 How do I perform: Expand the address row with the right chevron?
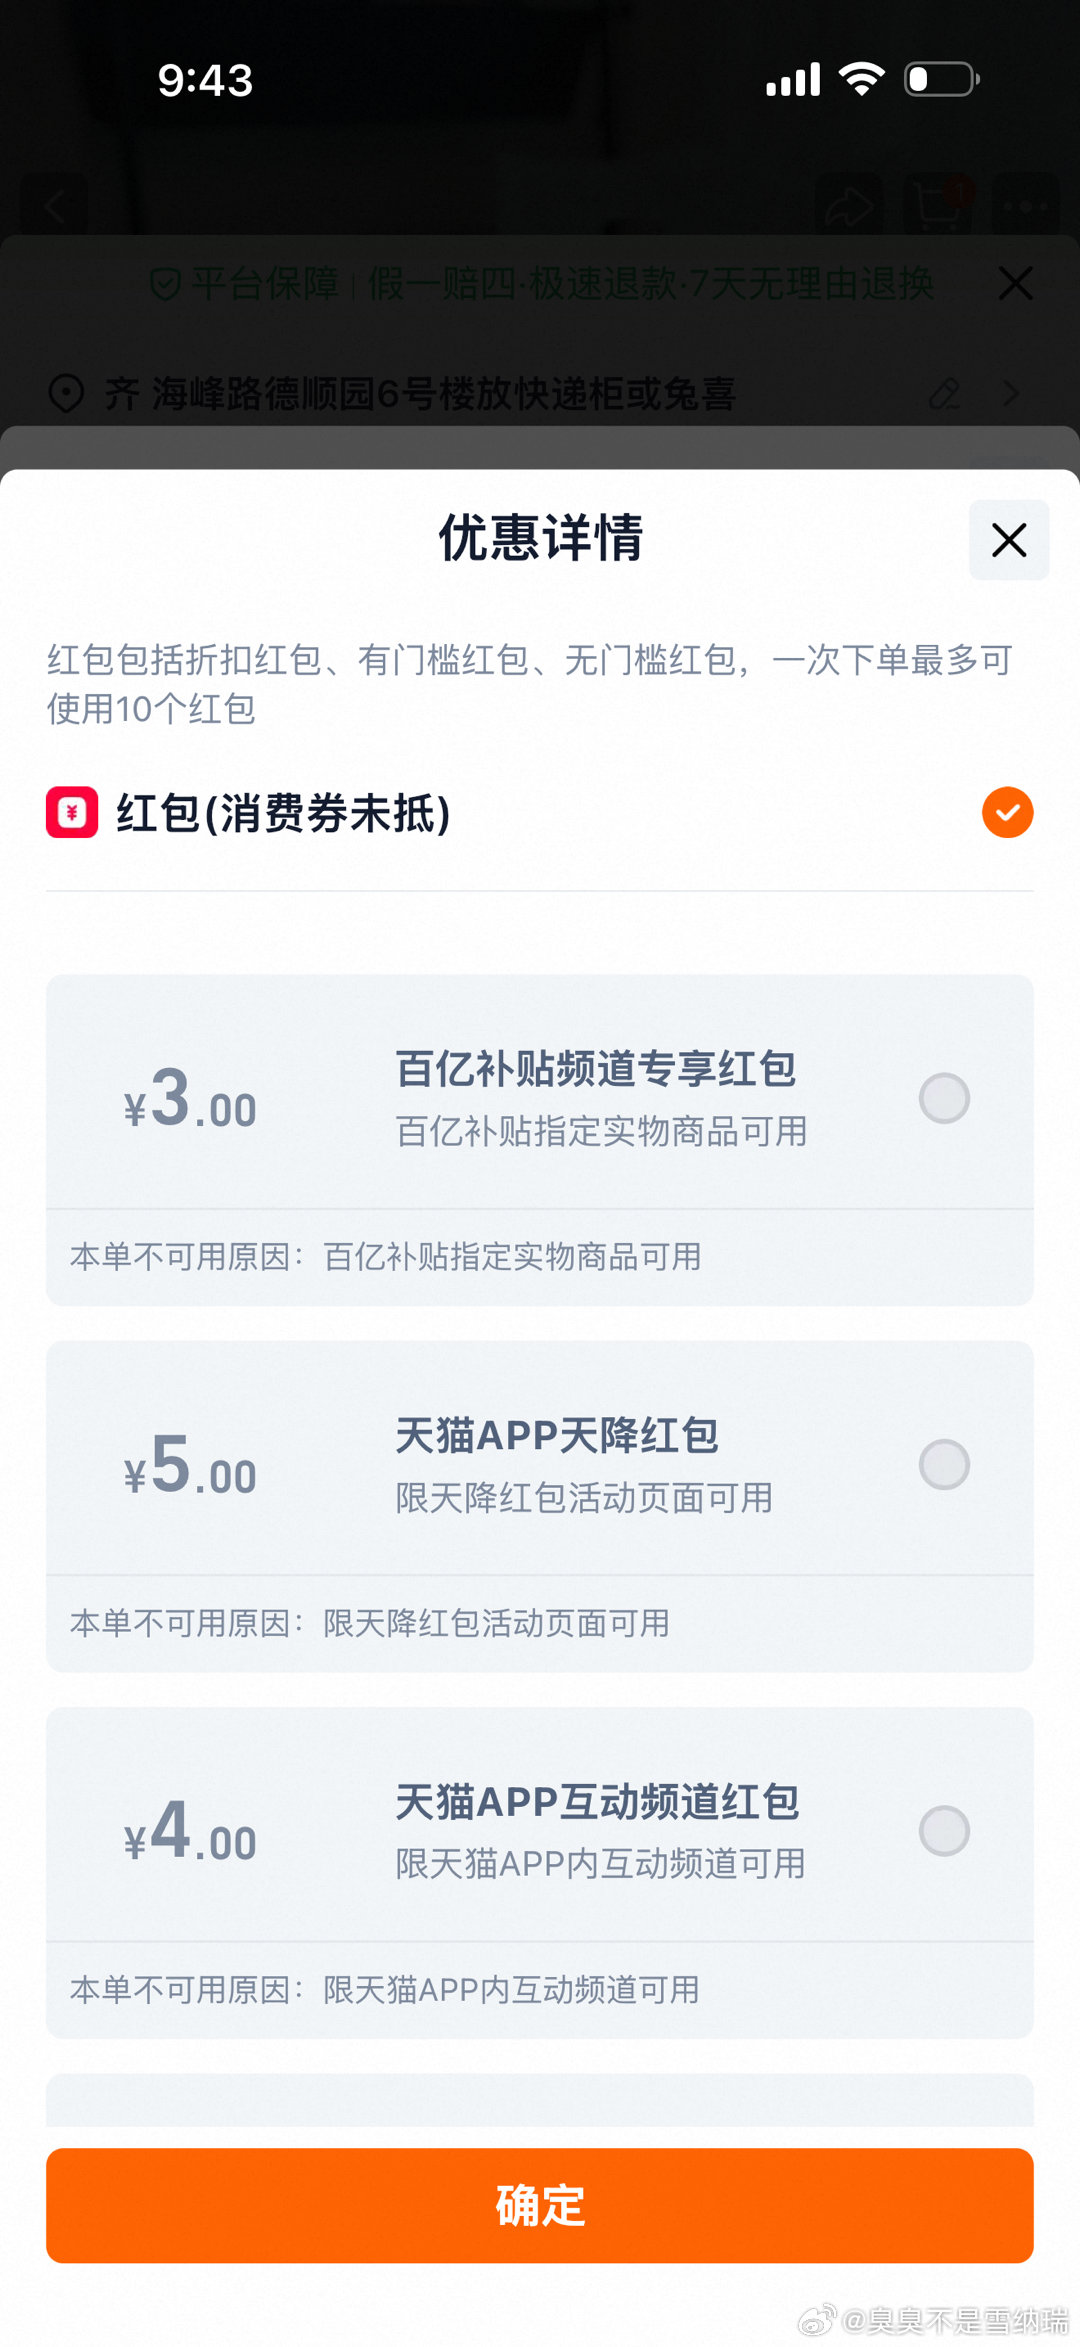click(1012, 393)
